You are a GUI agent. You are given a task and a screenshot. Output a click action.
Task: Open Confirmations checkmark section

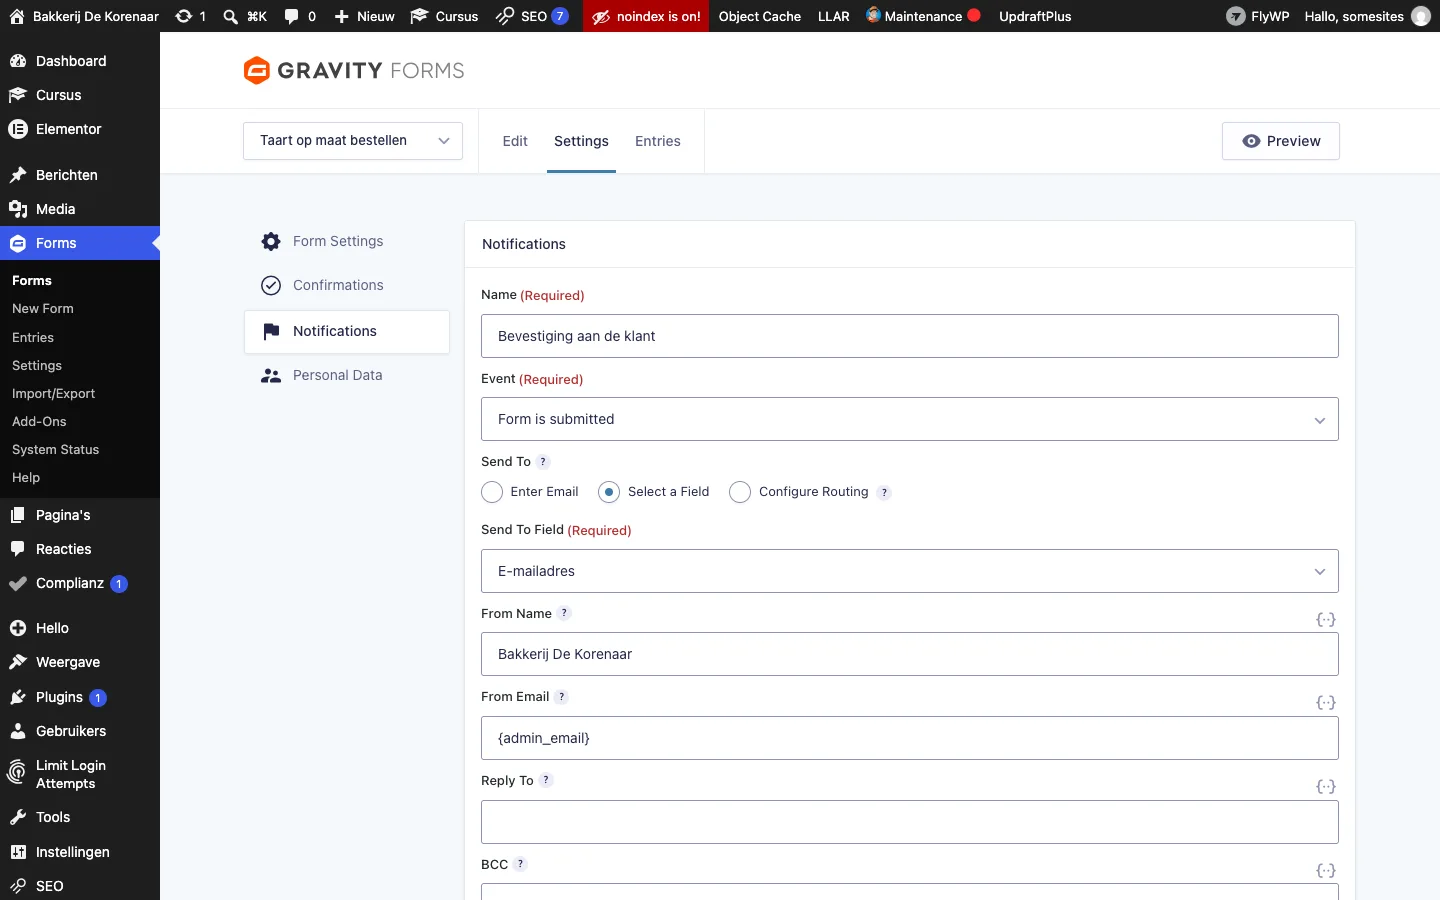point(347,285)
